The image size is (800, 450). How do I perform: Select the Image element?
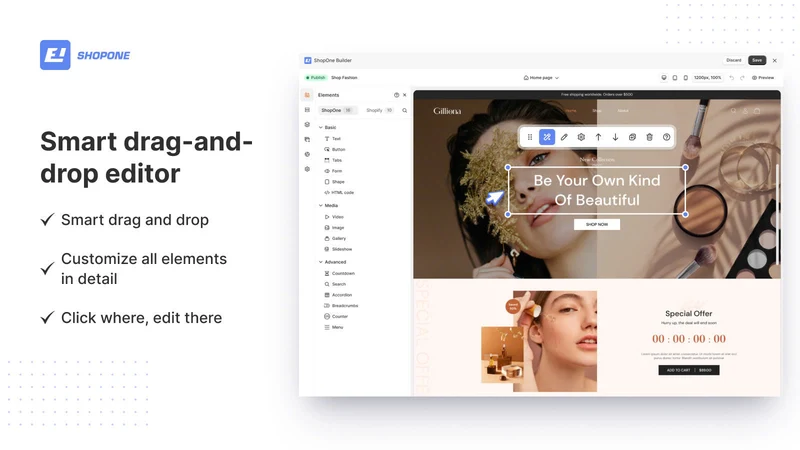coord(335,228)
